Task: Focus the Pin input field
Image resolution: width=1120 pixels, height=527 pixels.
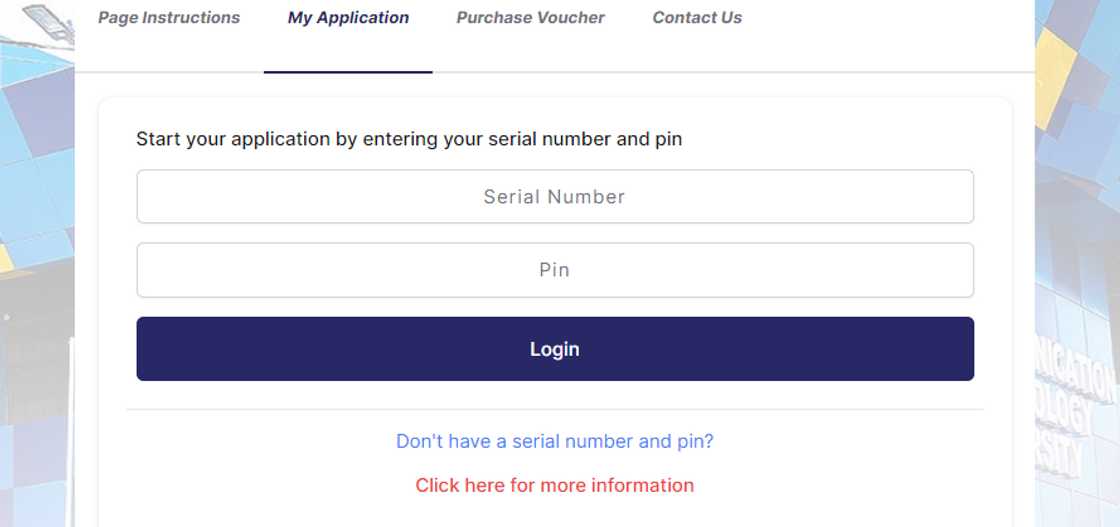Action: click(x=555, y=270)
